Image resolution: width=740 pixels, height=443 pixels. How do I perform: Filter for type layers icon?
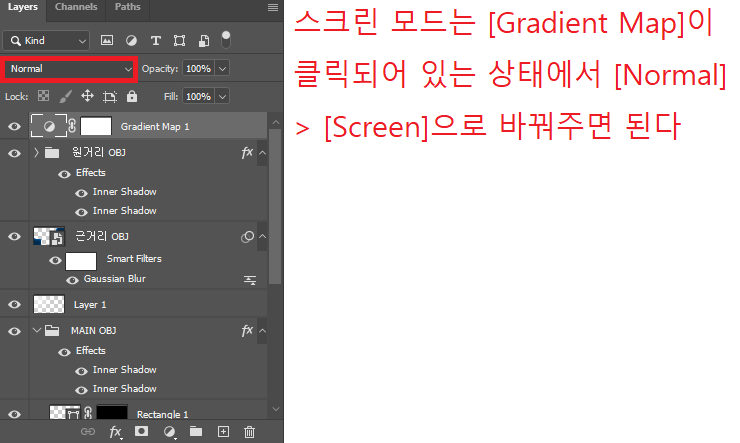[x=155, y=41]
